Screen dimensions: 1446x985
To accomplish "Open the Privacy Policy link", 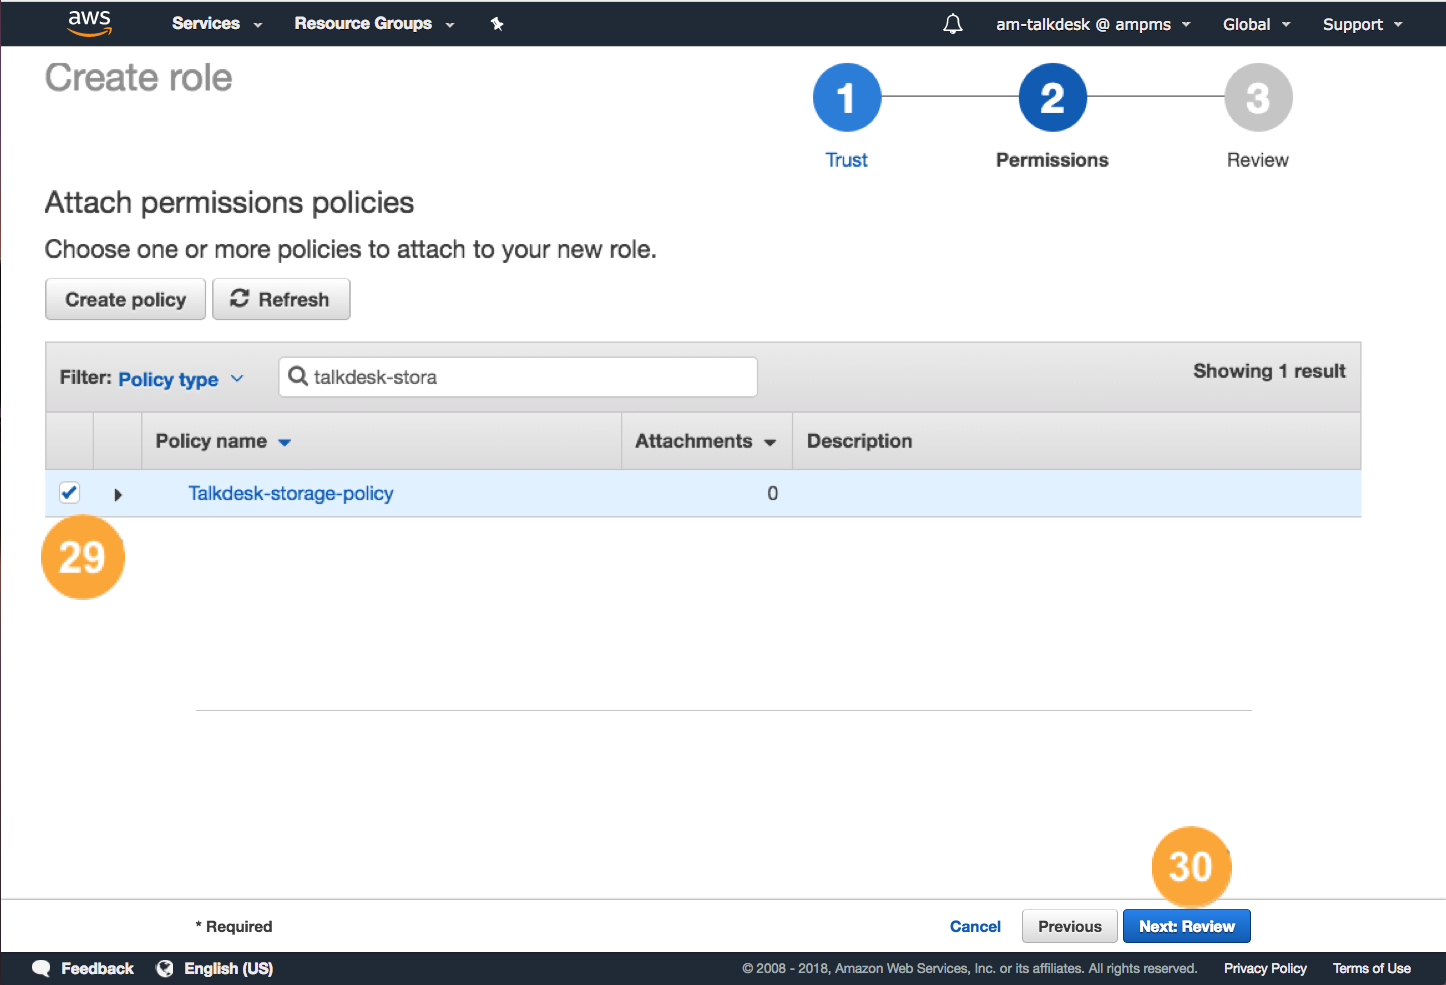I will pos(1265,968).
